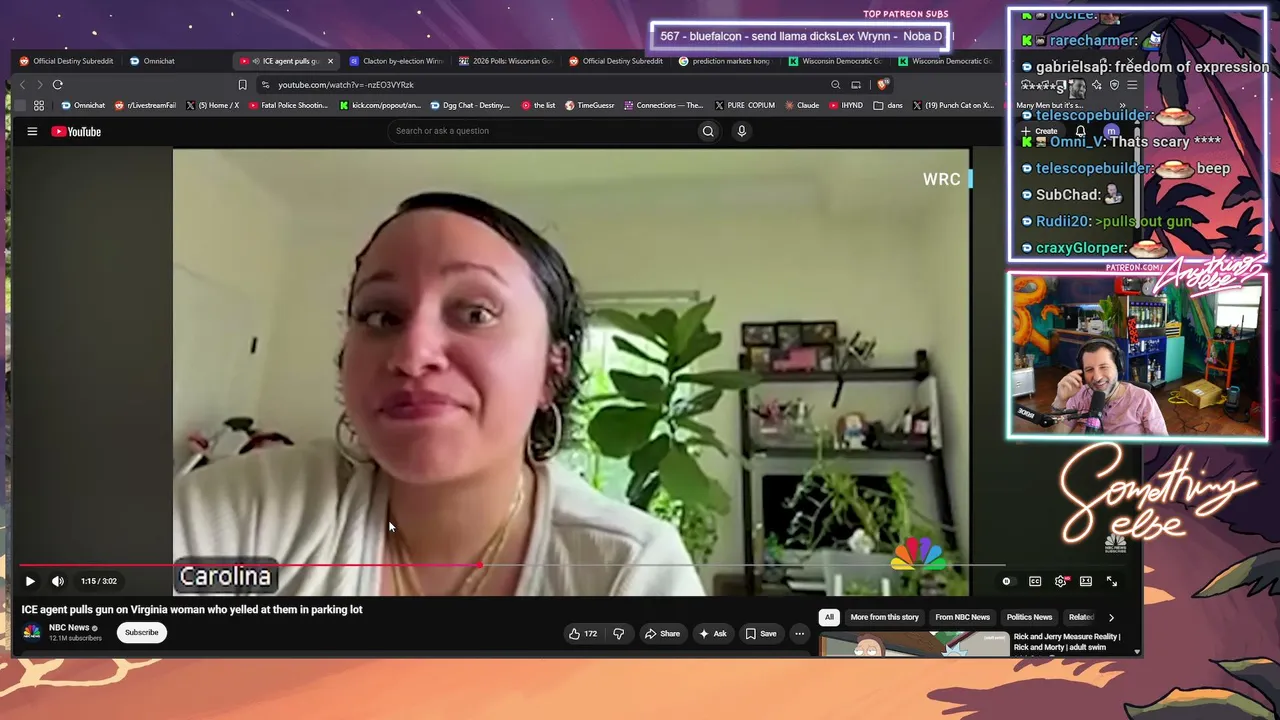Open the r/LivestreamFail bookmark
The image size is (1280, 720).
pos(146,105)
